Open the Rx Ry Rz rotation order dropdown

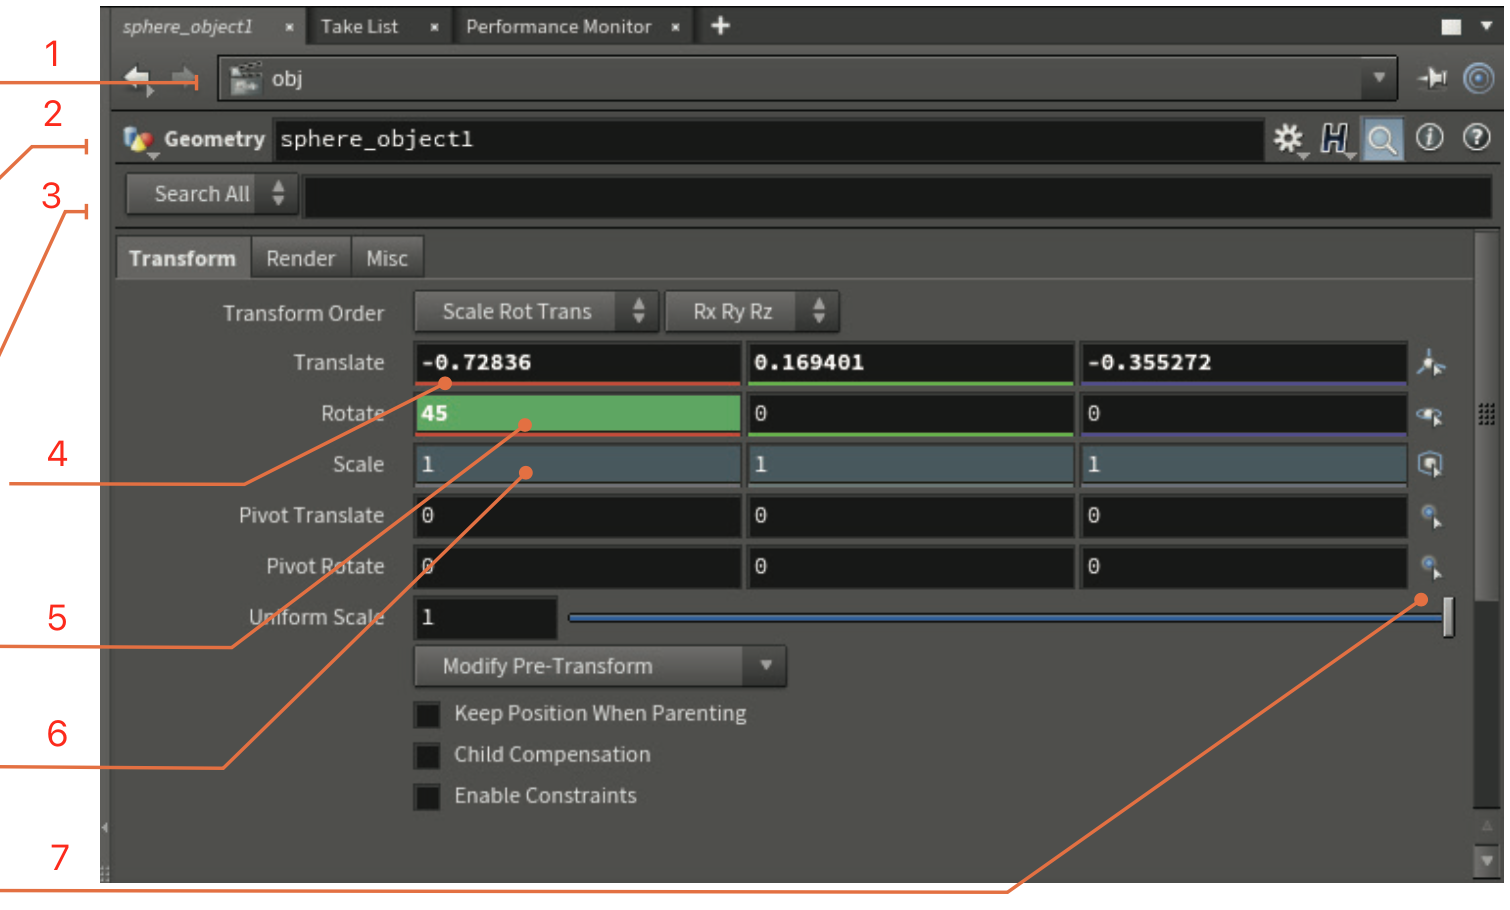tap(752, 312)
